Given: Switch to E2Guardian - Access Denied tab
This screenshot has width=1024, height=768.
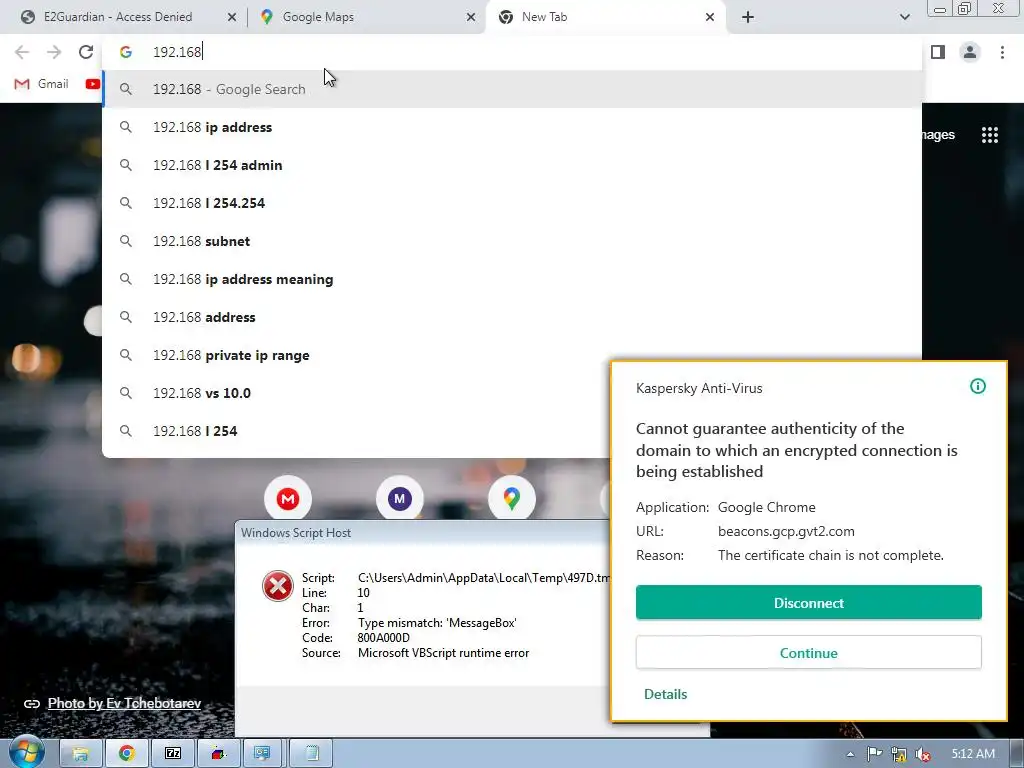Looking at the screenshot, I should tap(129, 17).
